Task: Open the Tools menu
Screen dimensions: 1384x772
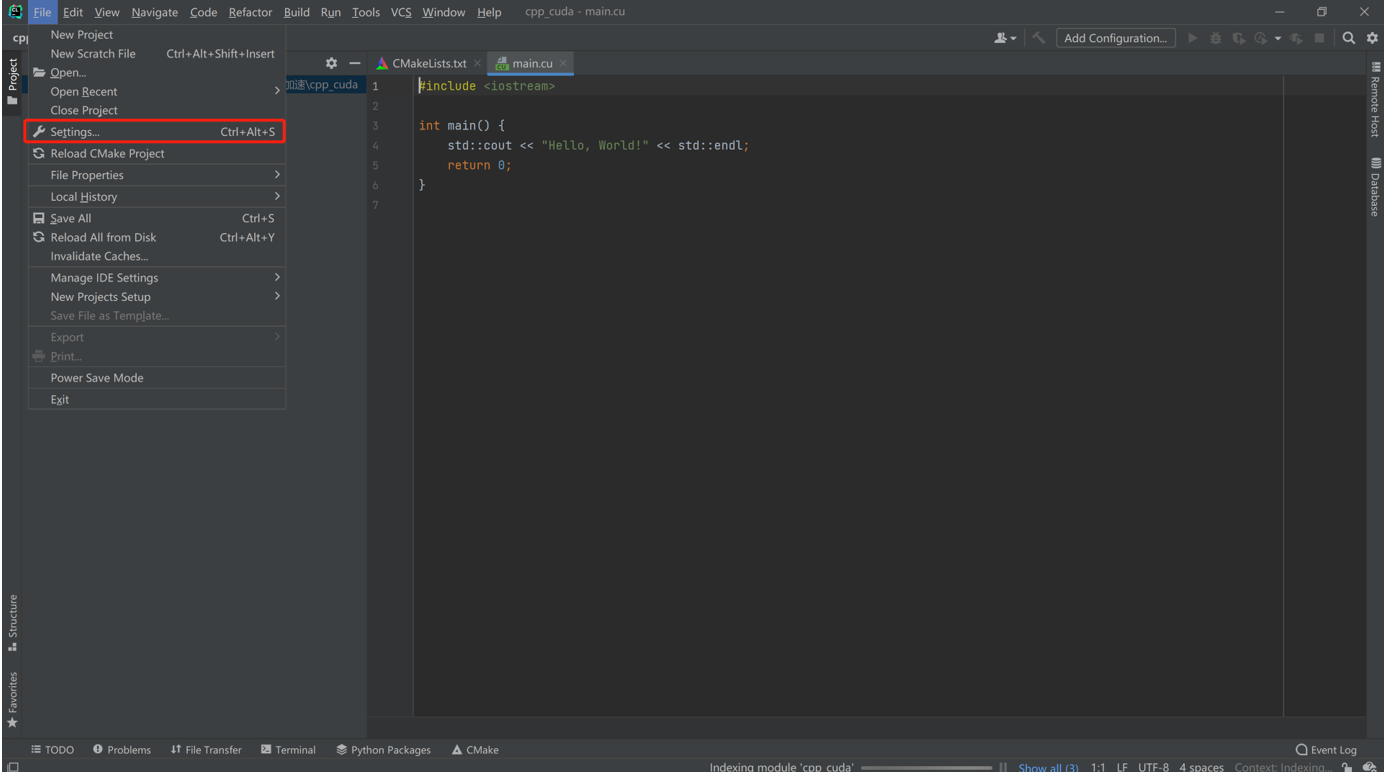Action: pos(366,12)
